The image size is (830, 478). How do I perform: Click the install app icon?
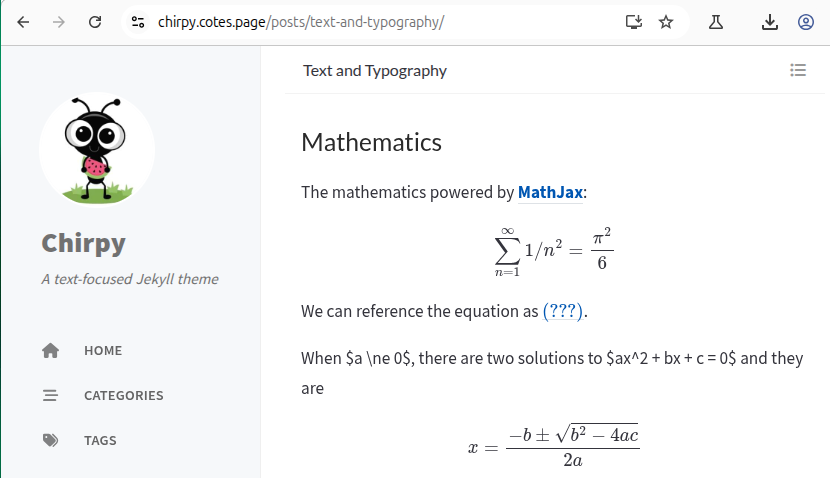(x=633, y=22)
